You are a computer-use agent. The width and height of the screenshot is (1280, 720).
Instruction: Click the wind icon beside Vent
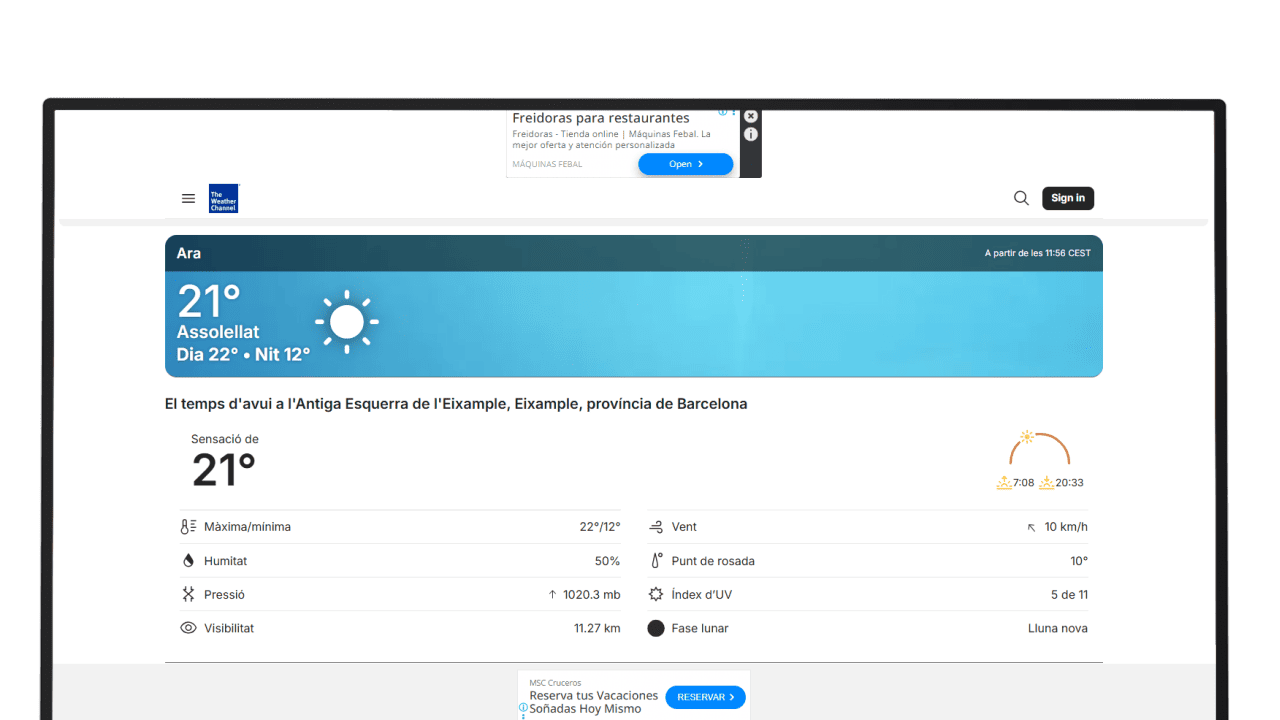(656, 527)
